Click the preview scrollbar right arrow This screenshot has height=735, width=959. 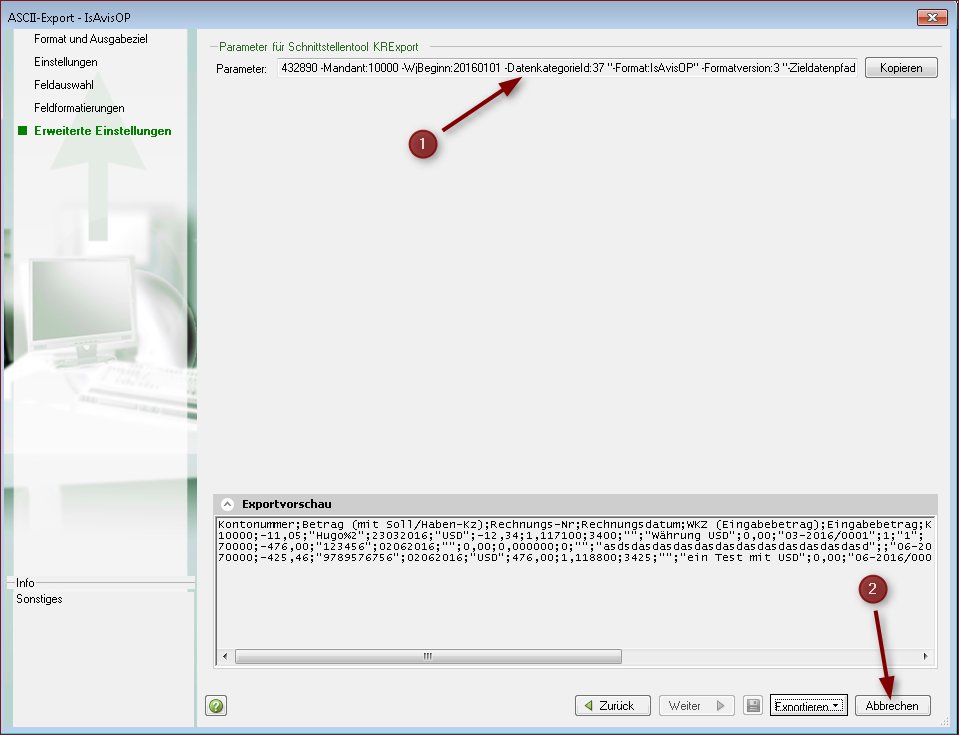(x=926, y=656)
